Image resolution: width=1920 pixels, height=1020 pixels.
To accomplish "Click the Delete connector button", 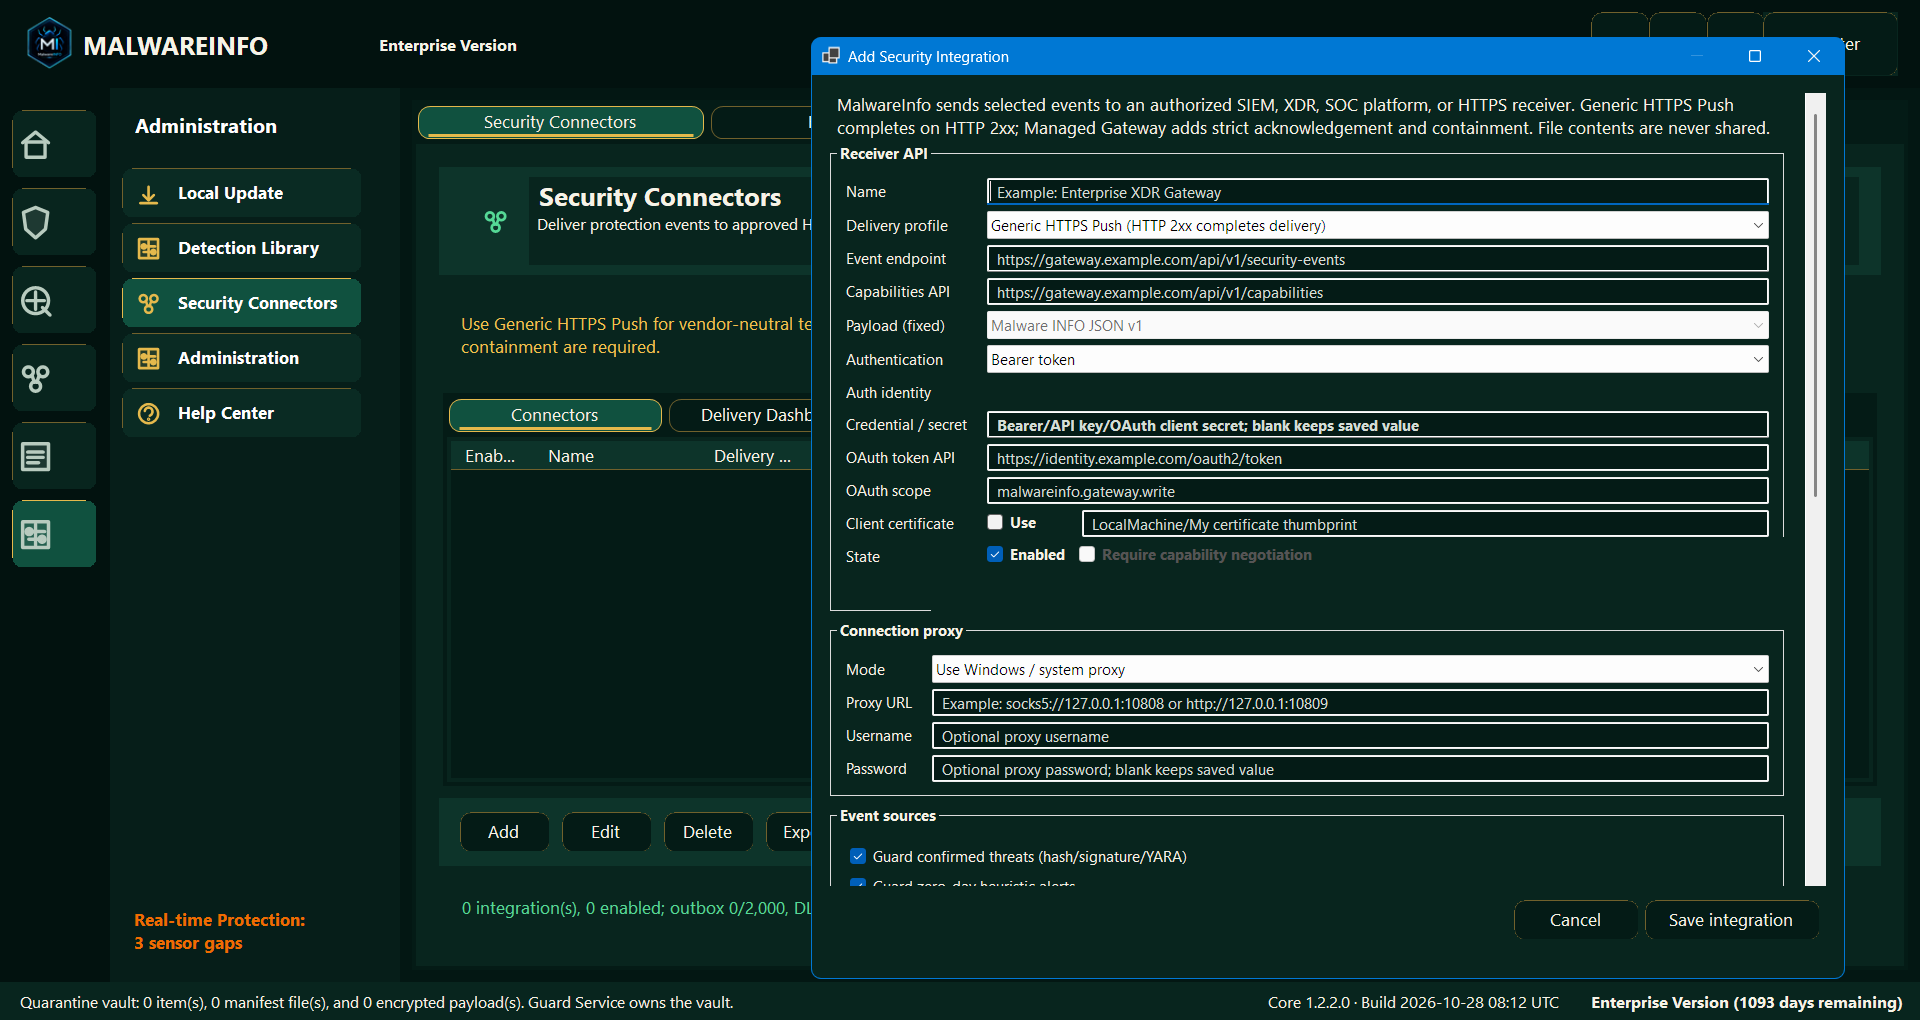I will (x=708, y=832).
